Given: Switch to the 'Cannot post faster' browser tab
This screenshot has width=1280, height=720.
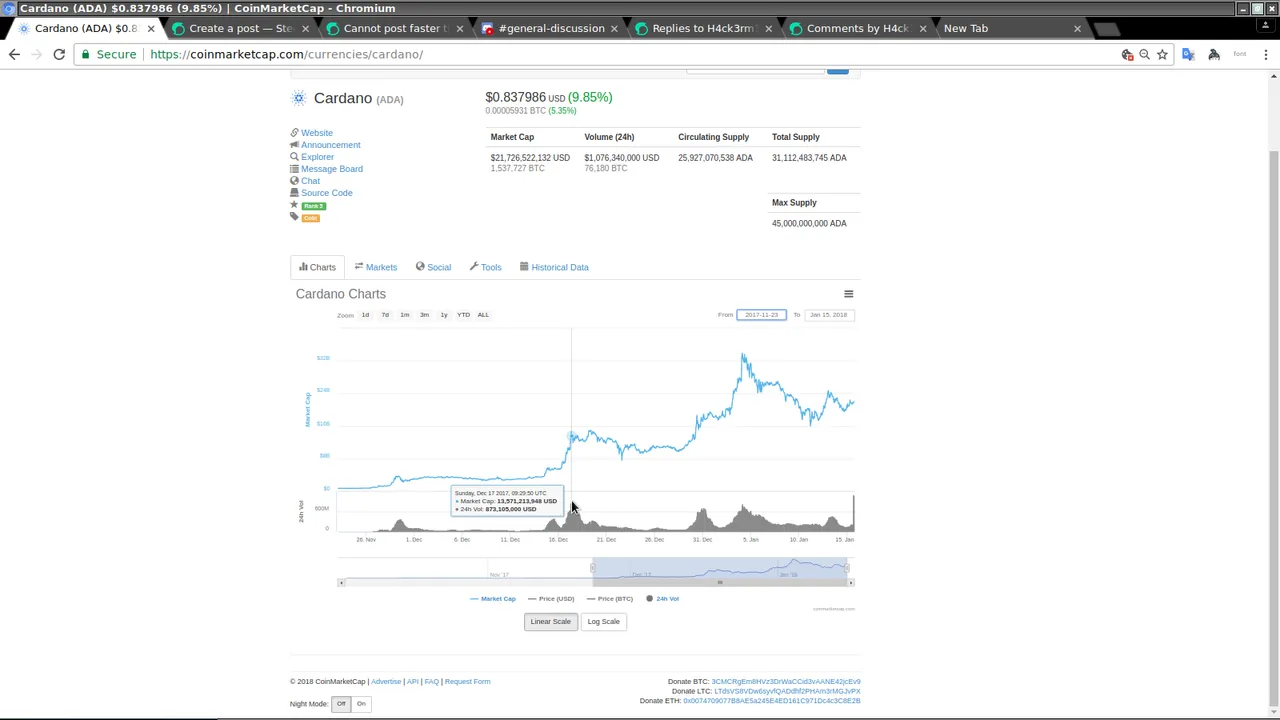Looking at the screenshot, I should click(394, 28).
